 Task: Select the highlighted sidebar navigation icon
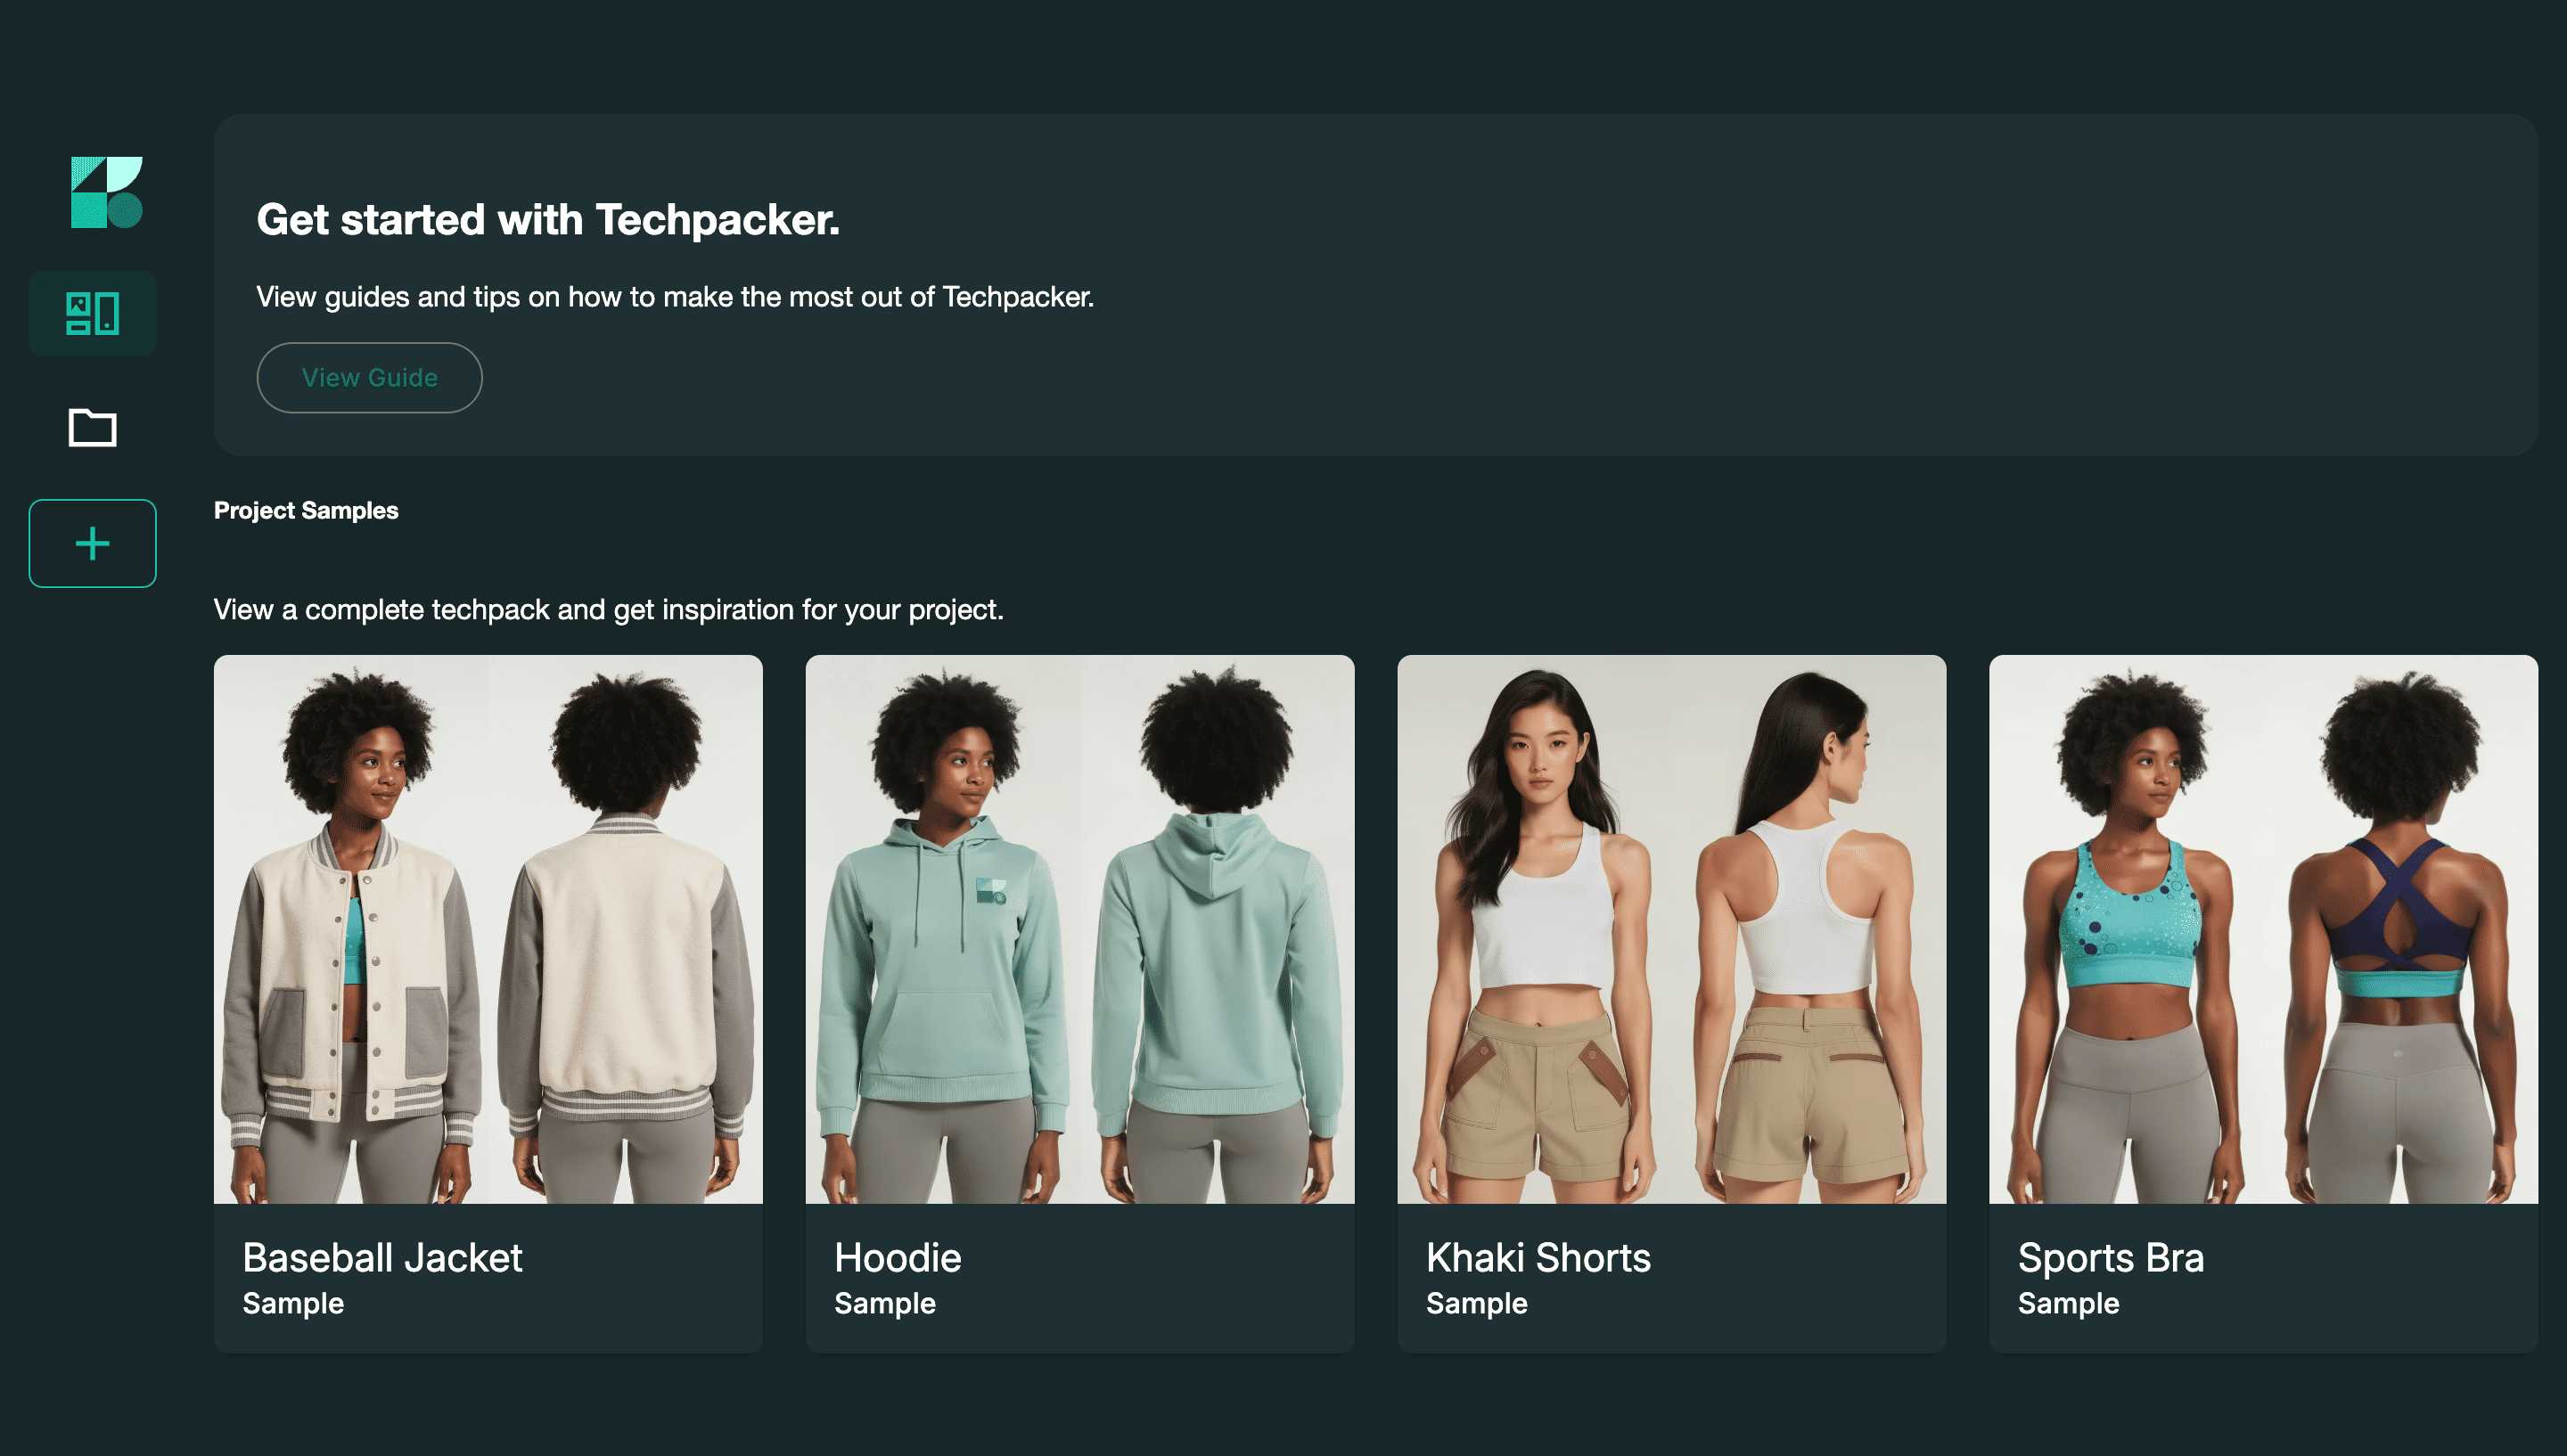point(92,313)
